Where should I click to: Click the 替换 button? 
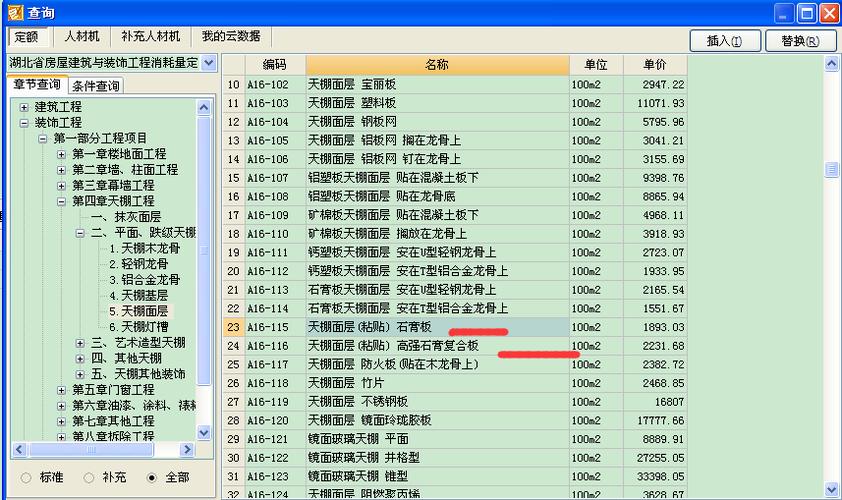(x=800, y=41)
